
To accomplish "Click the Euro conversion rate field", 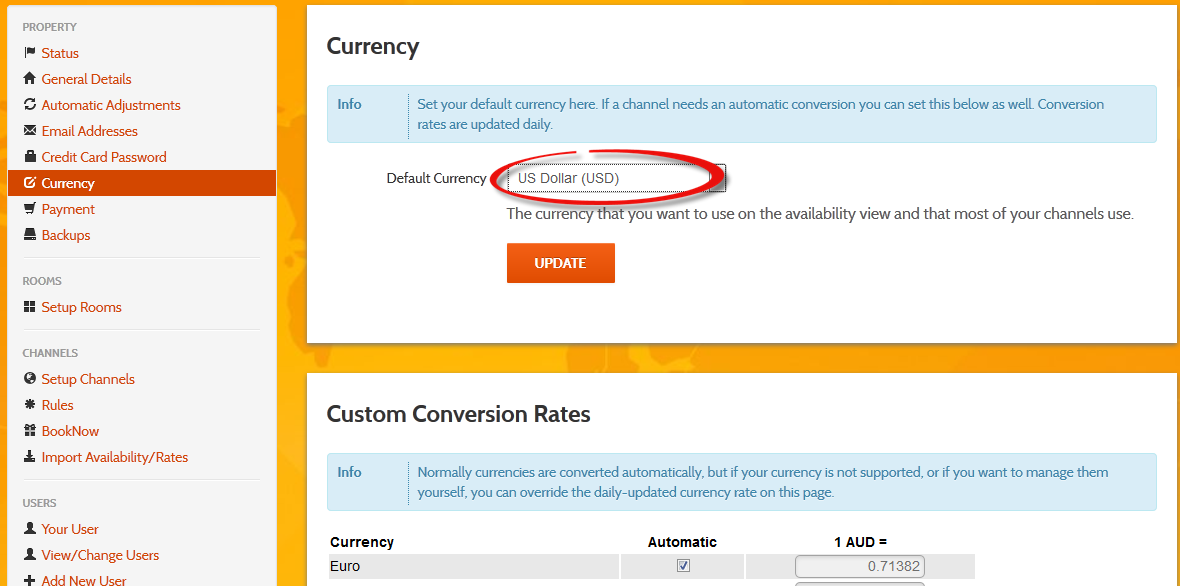I will point(859,567).
